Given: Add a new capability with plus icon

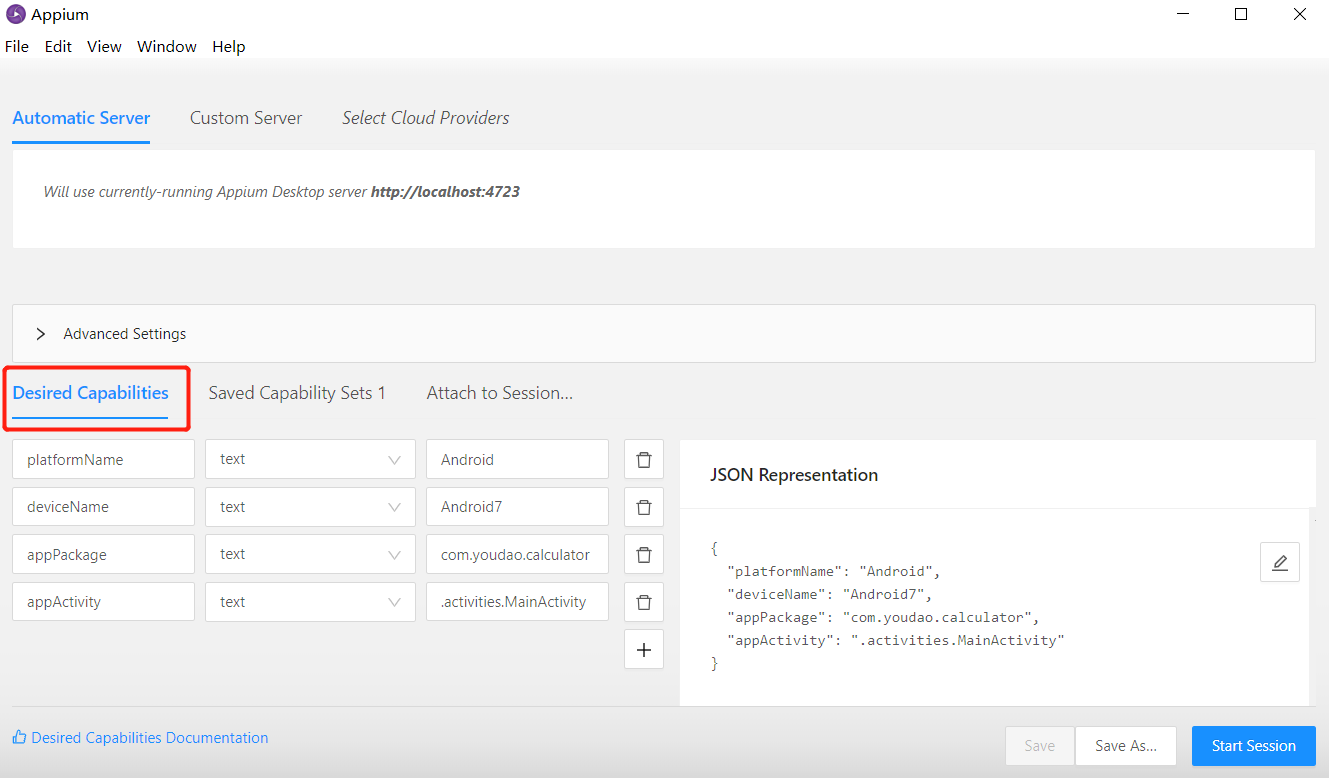Looking at the screenshot, I should (x=644, y=650).
